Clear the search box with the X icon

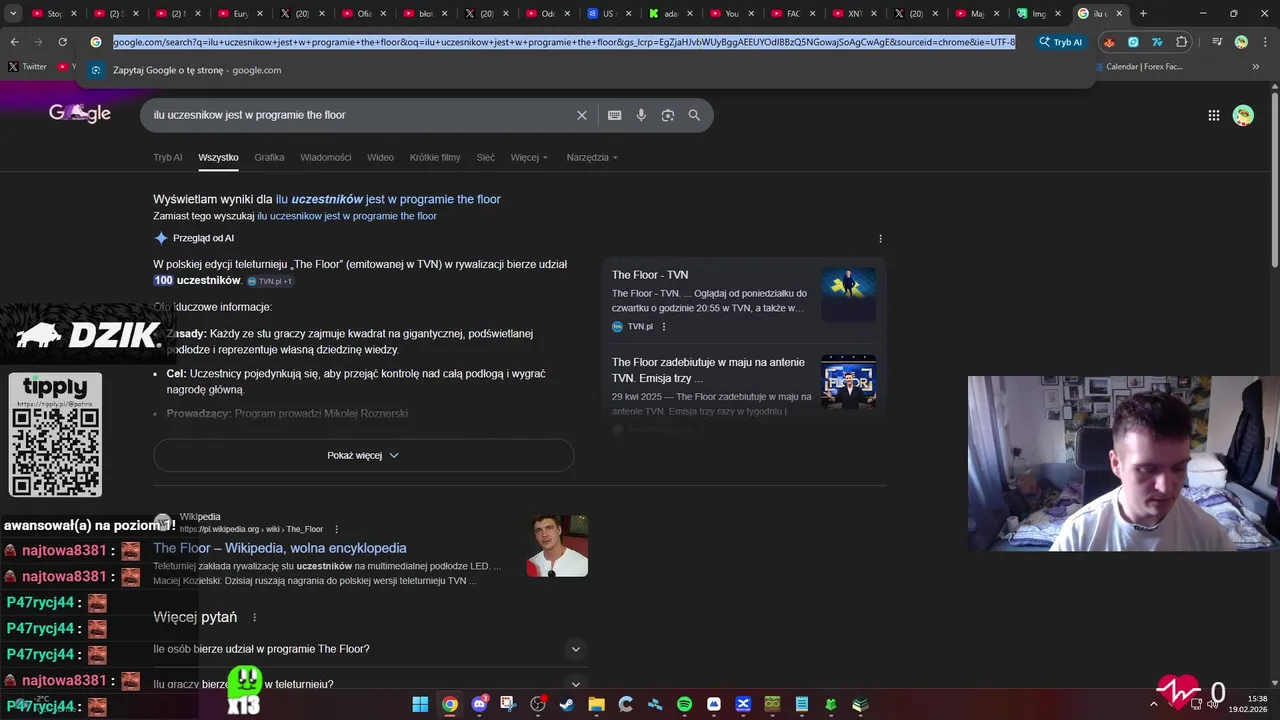pyautogui.click(x=581, y=115)
